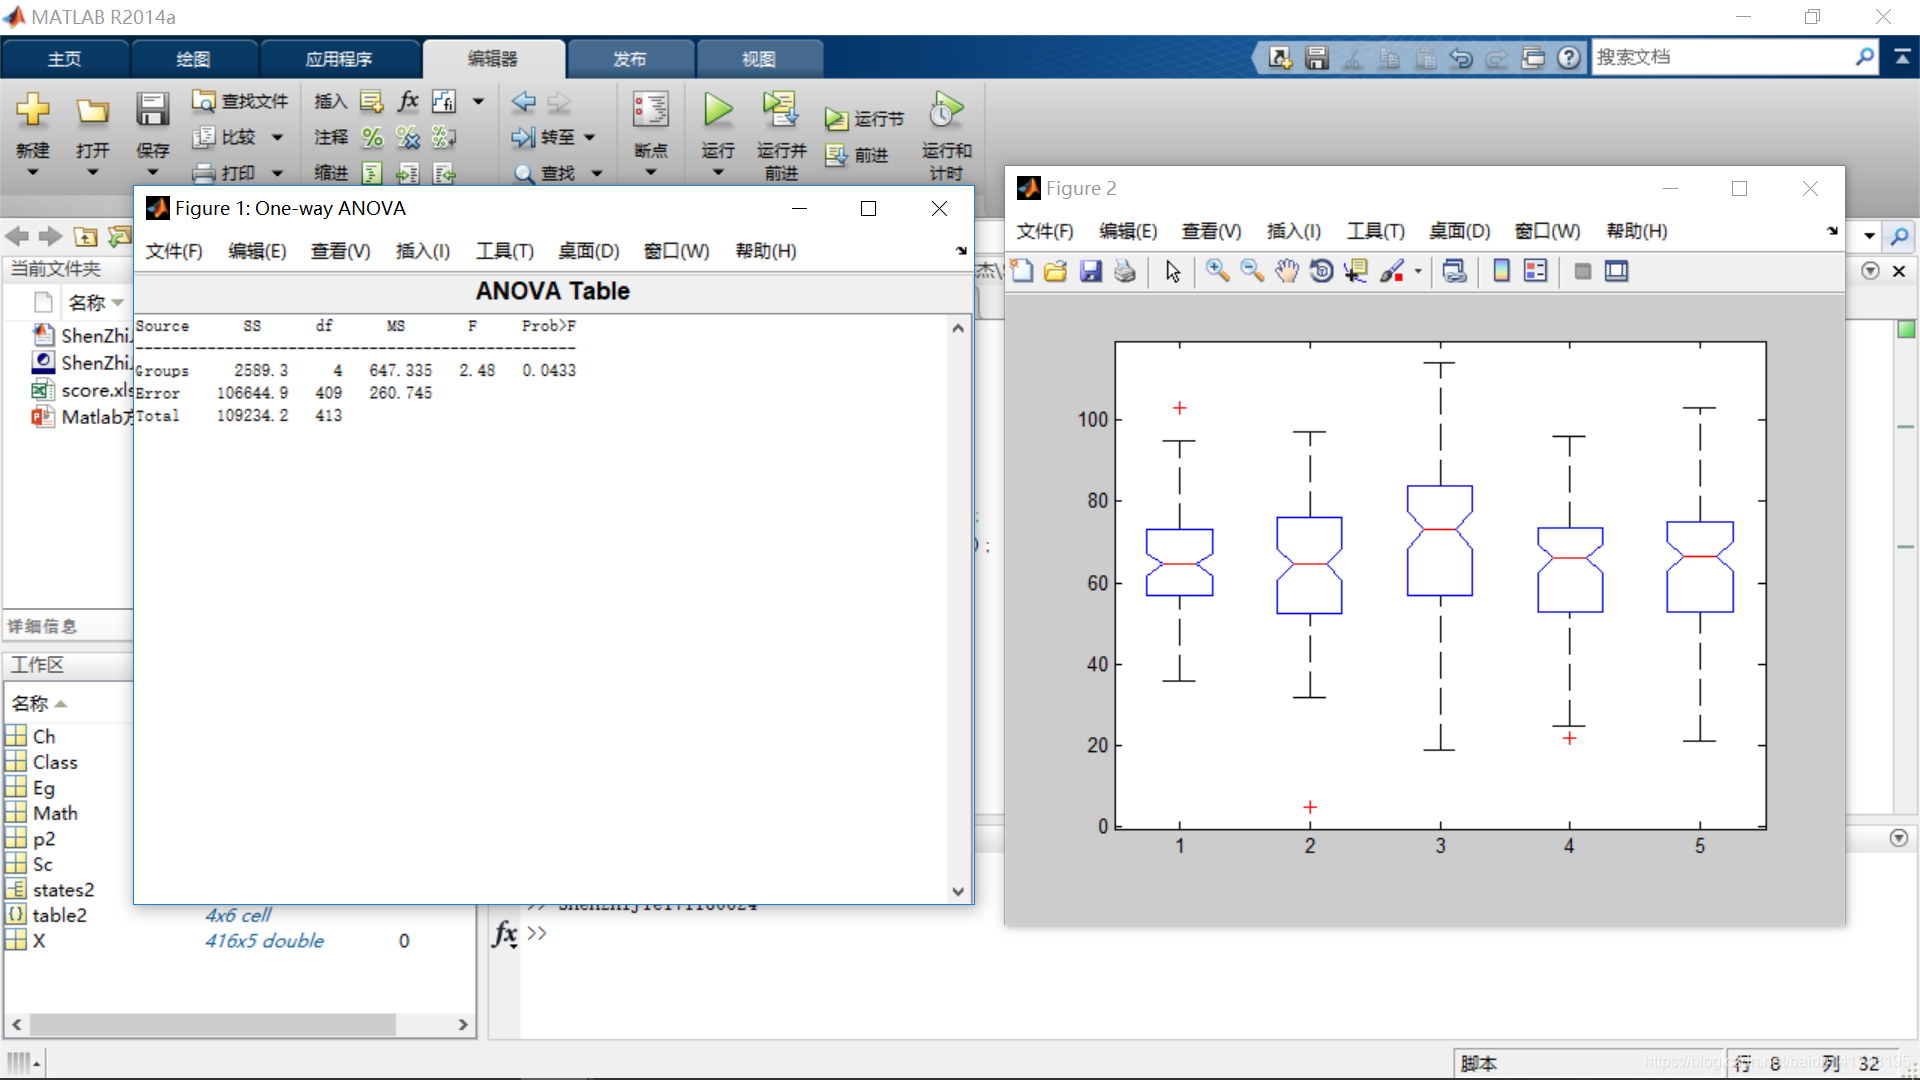Print Figure 2 using printer icon
Viewport: 1920px width, 1080px height.
[x=1125, y=271]
